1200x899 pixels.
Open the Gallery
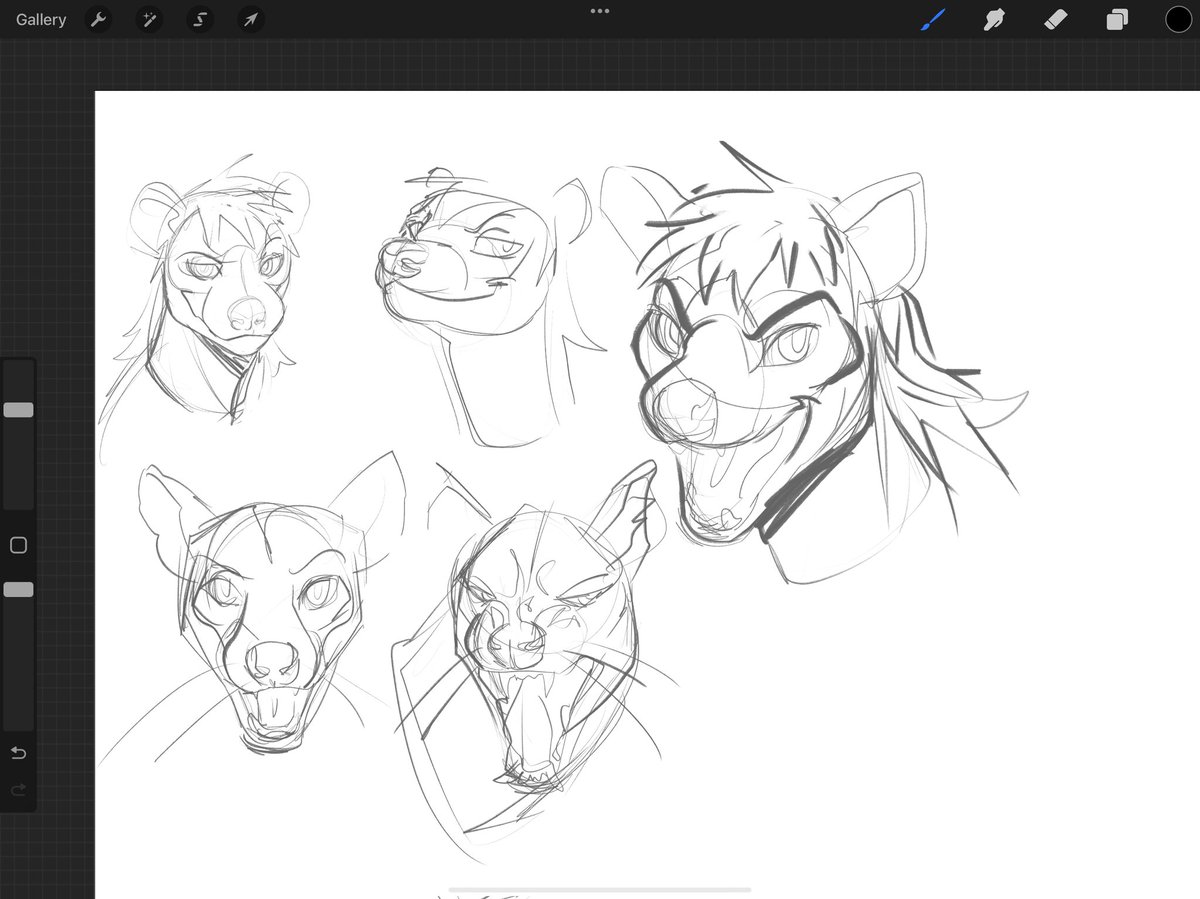click(x=41, y=20)
